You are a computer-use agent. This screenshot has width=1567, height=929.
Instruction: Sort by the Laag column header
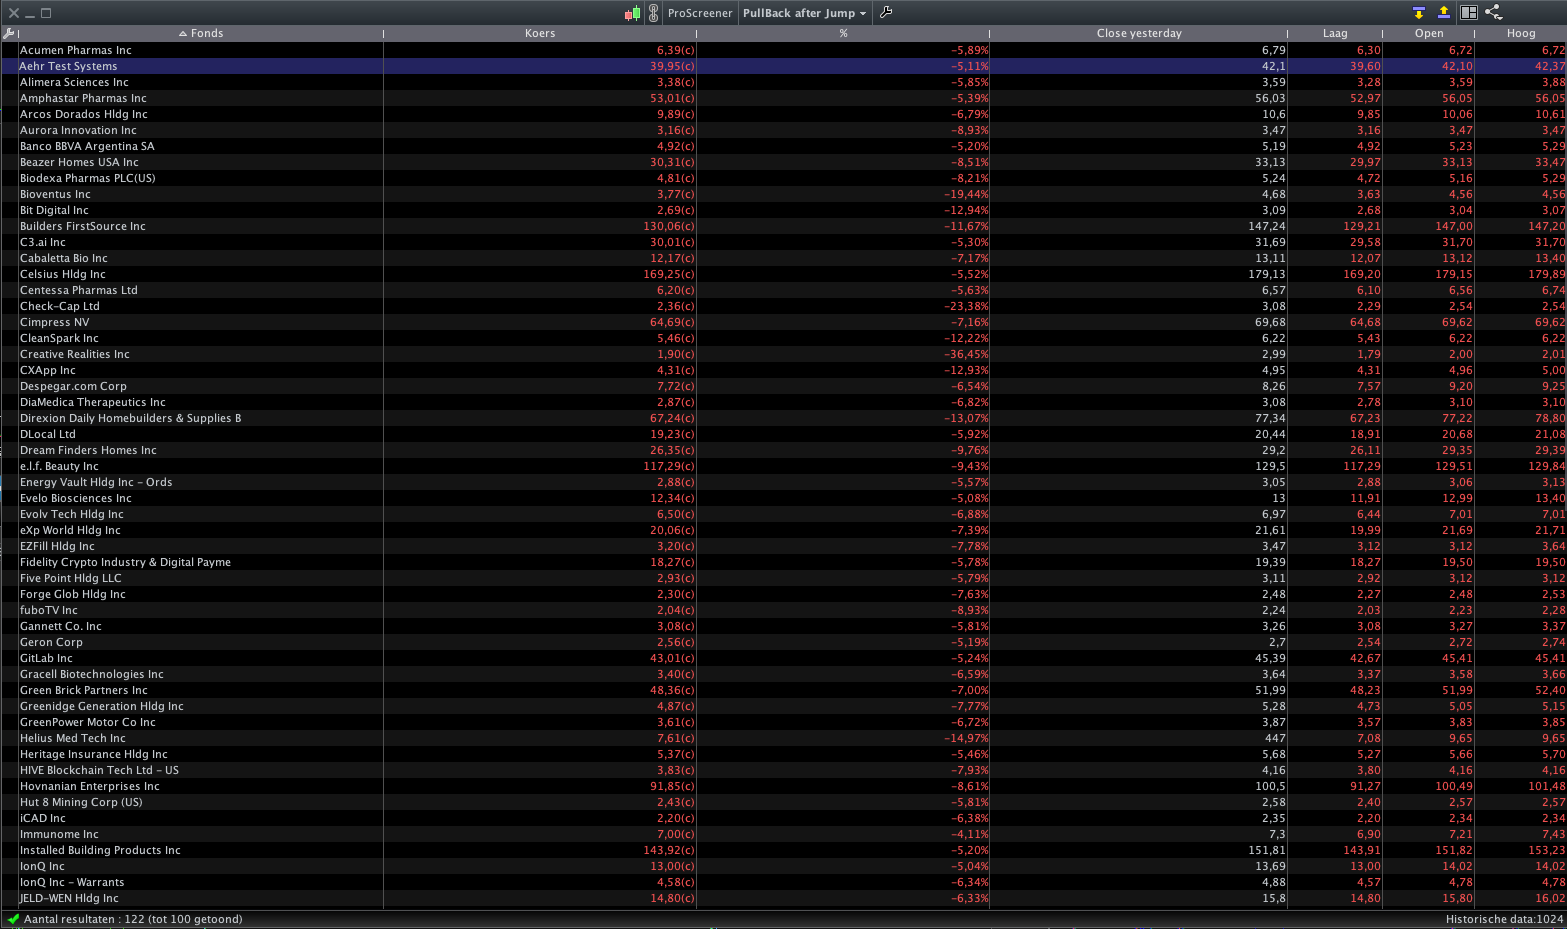1335,34
